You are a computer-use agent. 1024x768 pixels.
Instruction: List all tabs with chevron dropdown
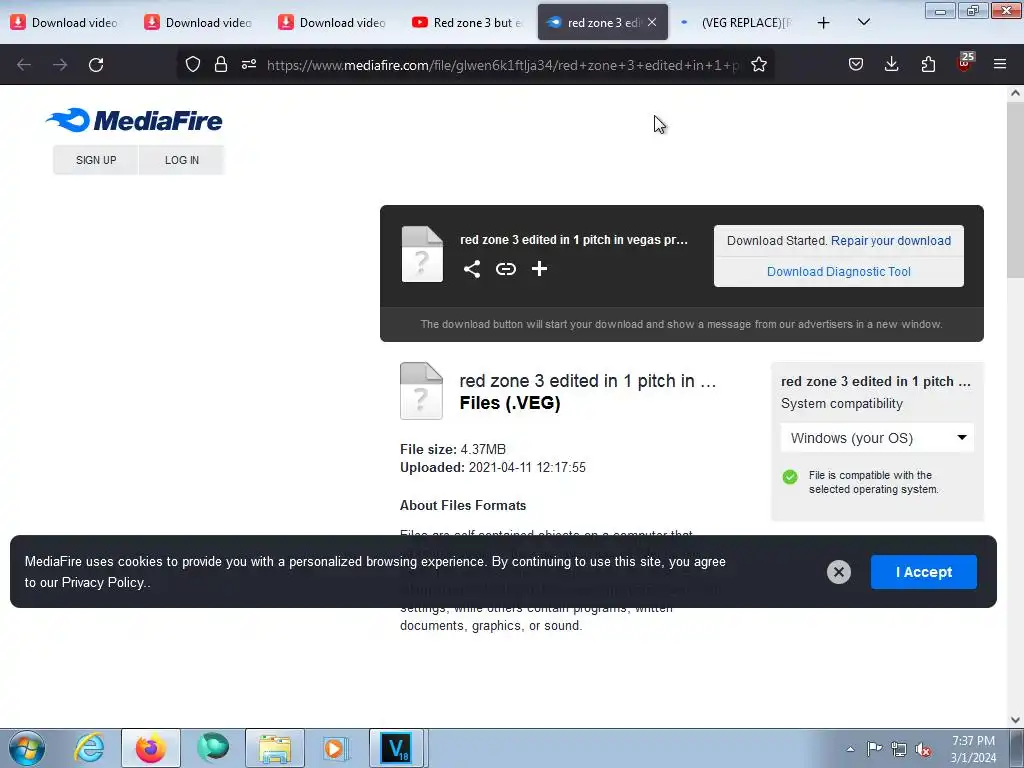863,23
